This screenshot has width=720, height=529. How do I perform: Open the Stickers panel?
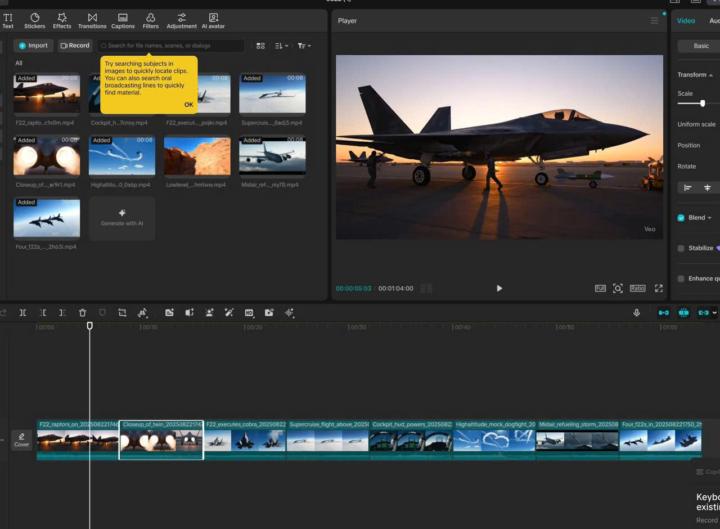(x=34, y=20)
